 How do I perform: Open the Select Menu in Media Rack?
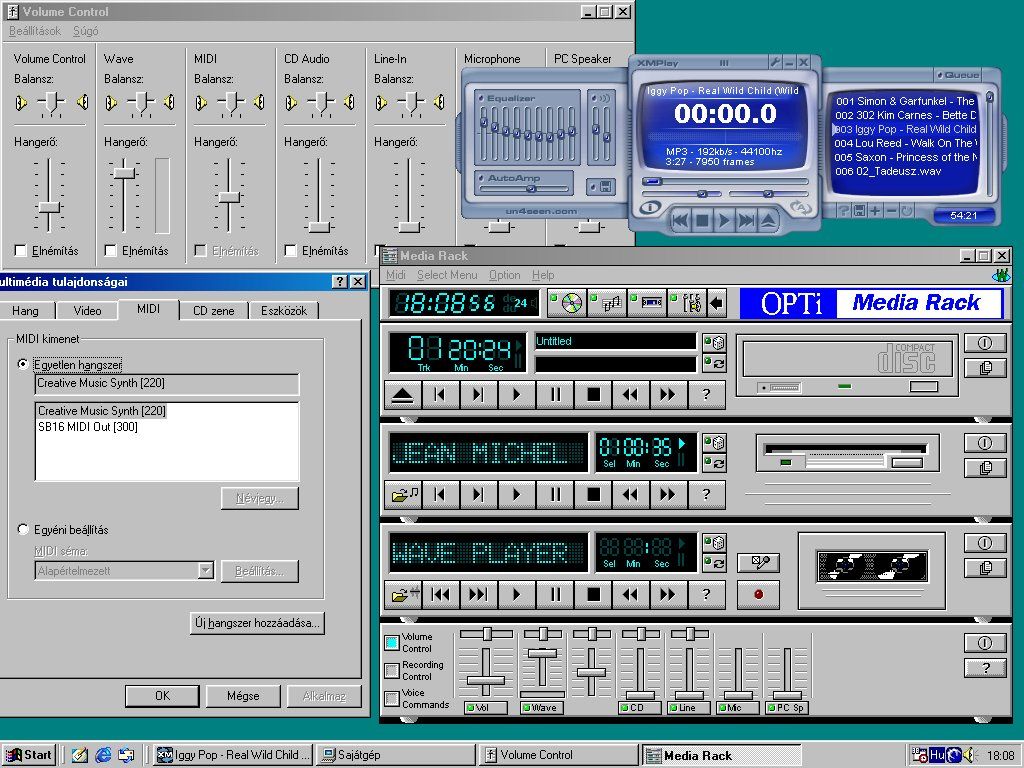click(447, 275)
